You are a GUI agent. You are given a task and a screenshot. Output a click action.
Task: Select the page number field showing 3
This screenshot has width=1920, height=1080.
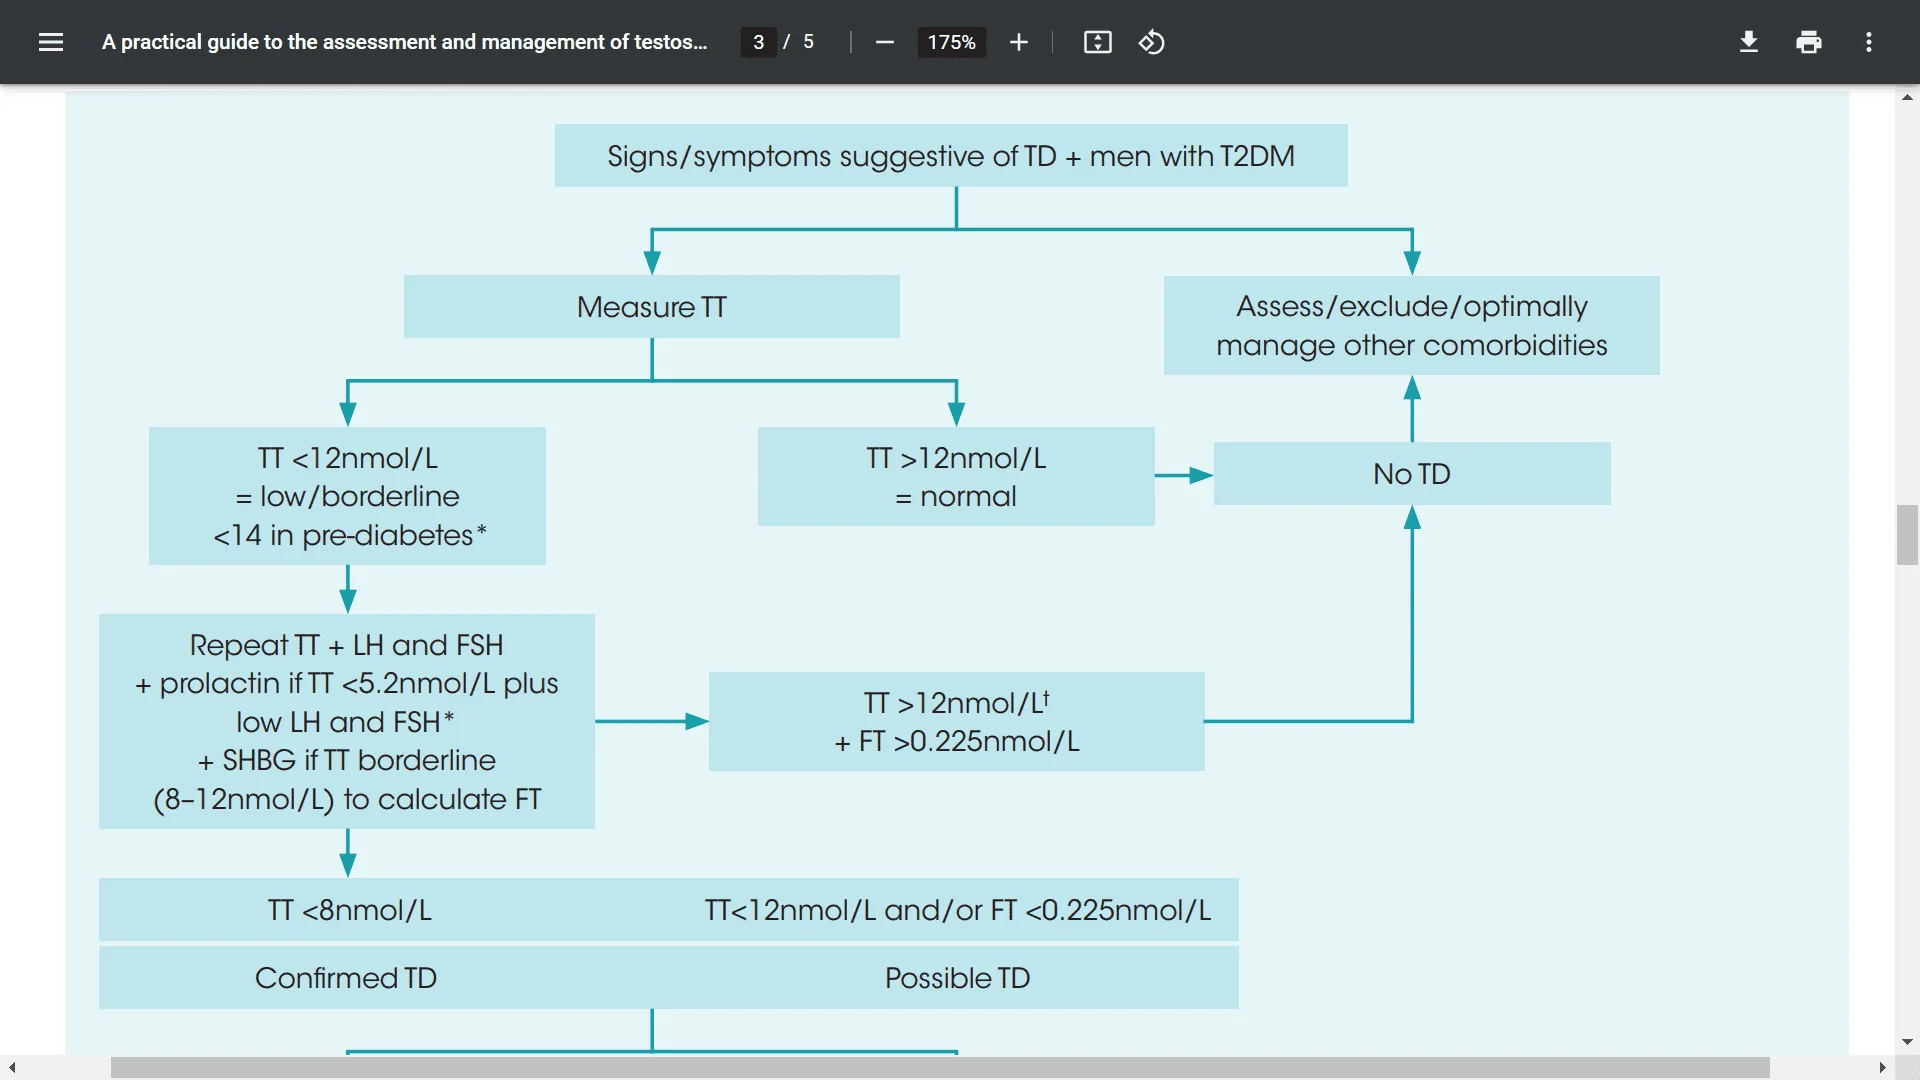758,42
